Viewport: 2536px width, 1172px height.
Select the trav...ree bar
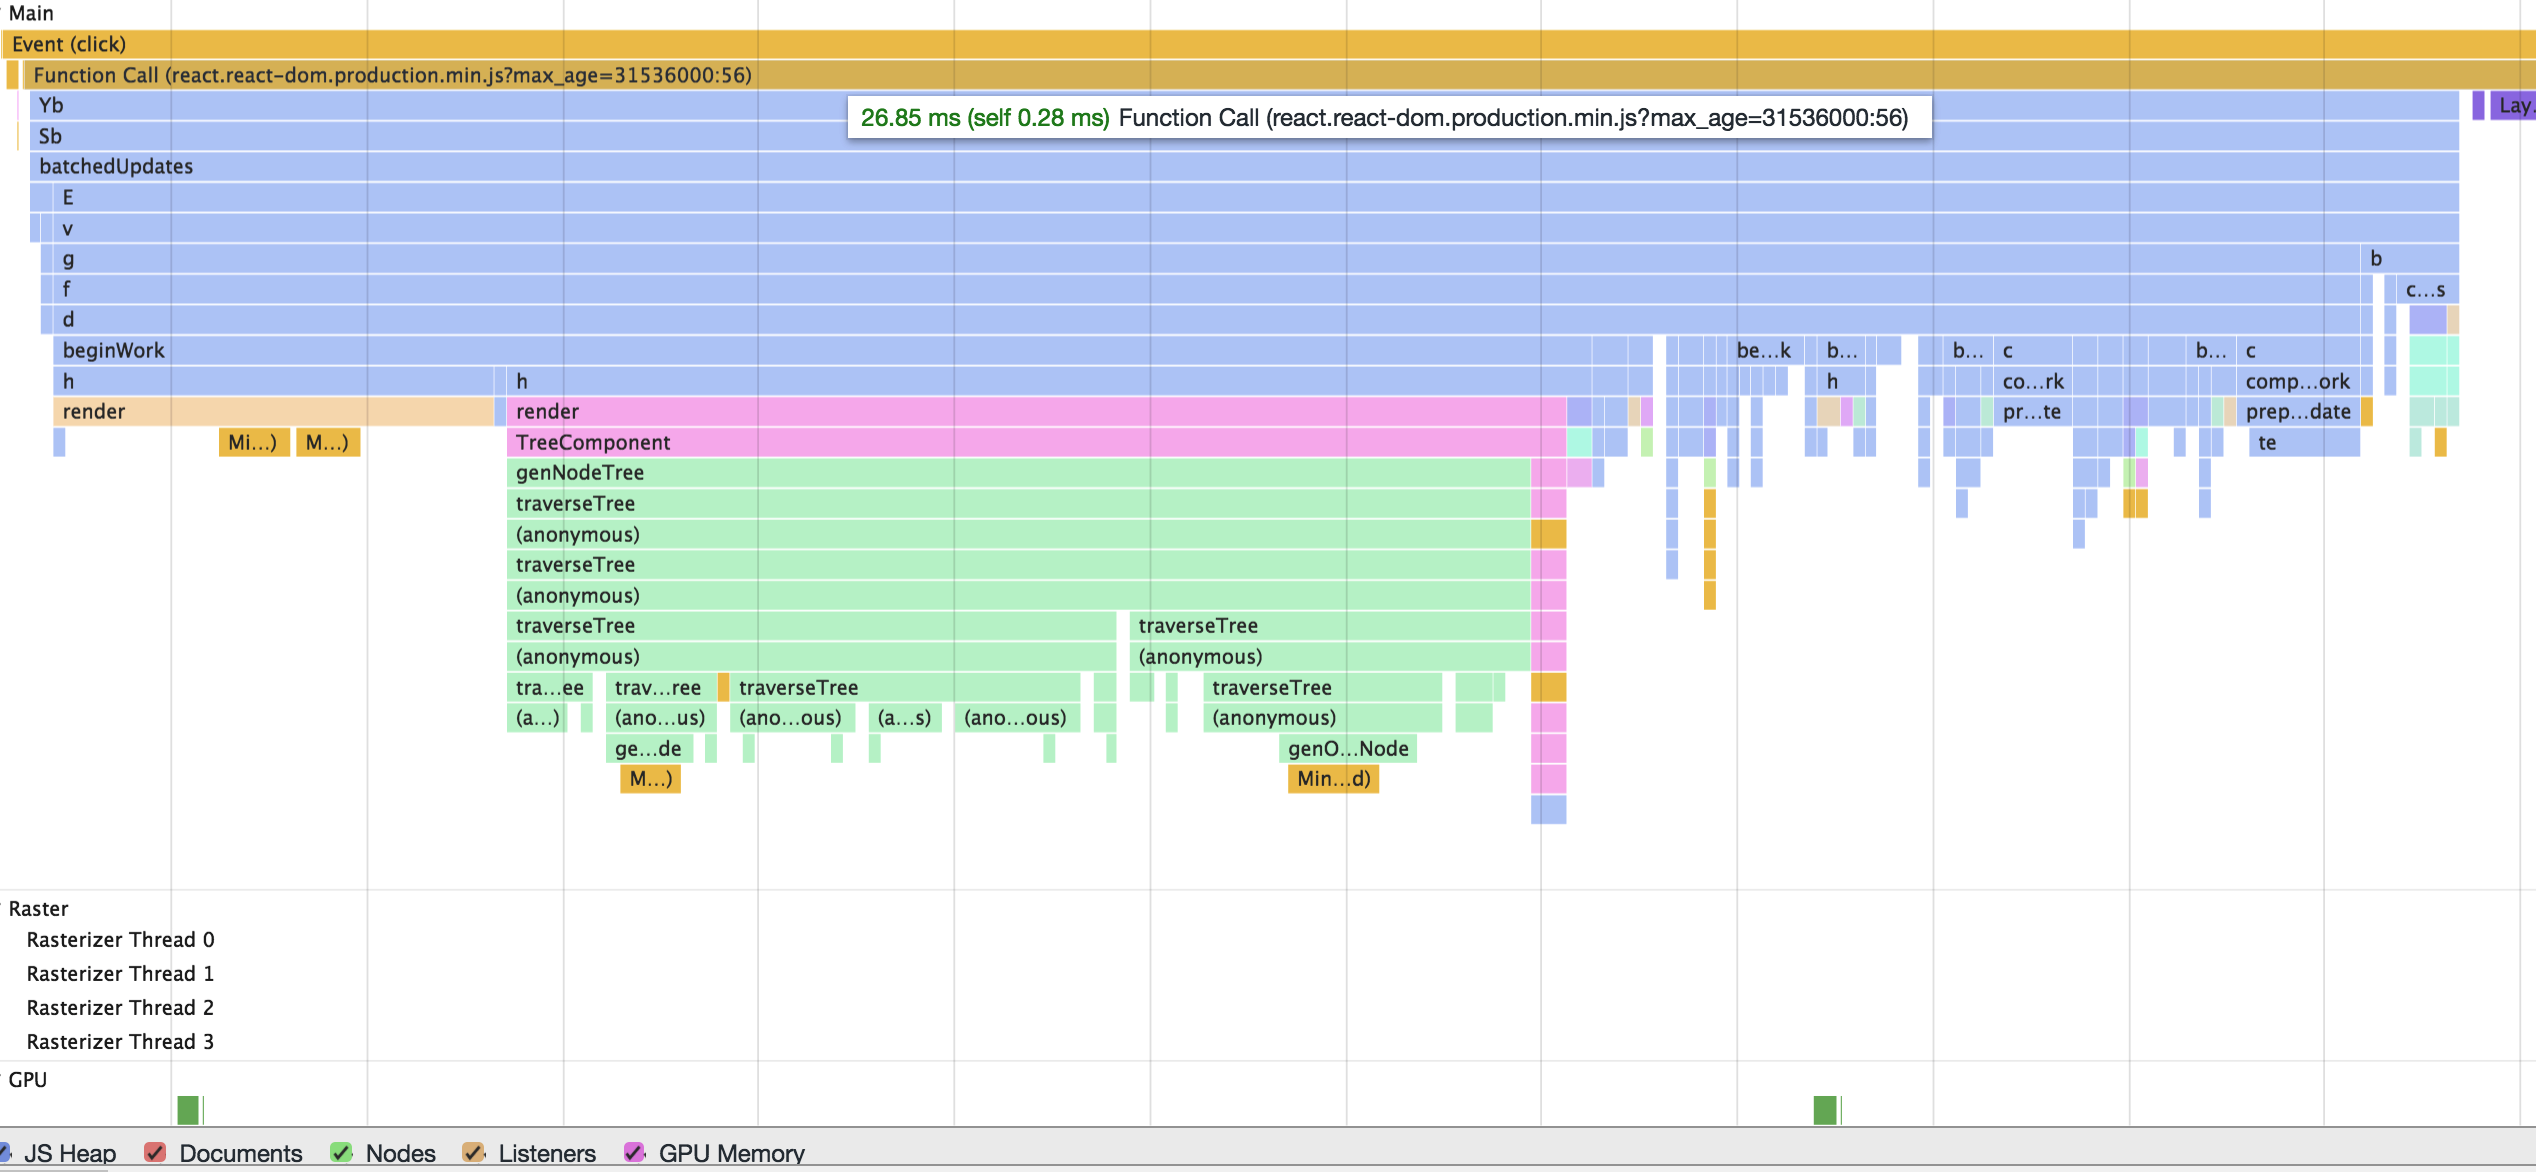tap(660, 687)
